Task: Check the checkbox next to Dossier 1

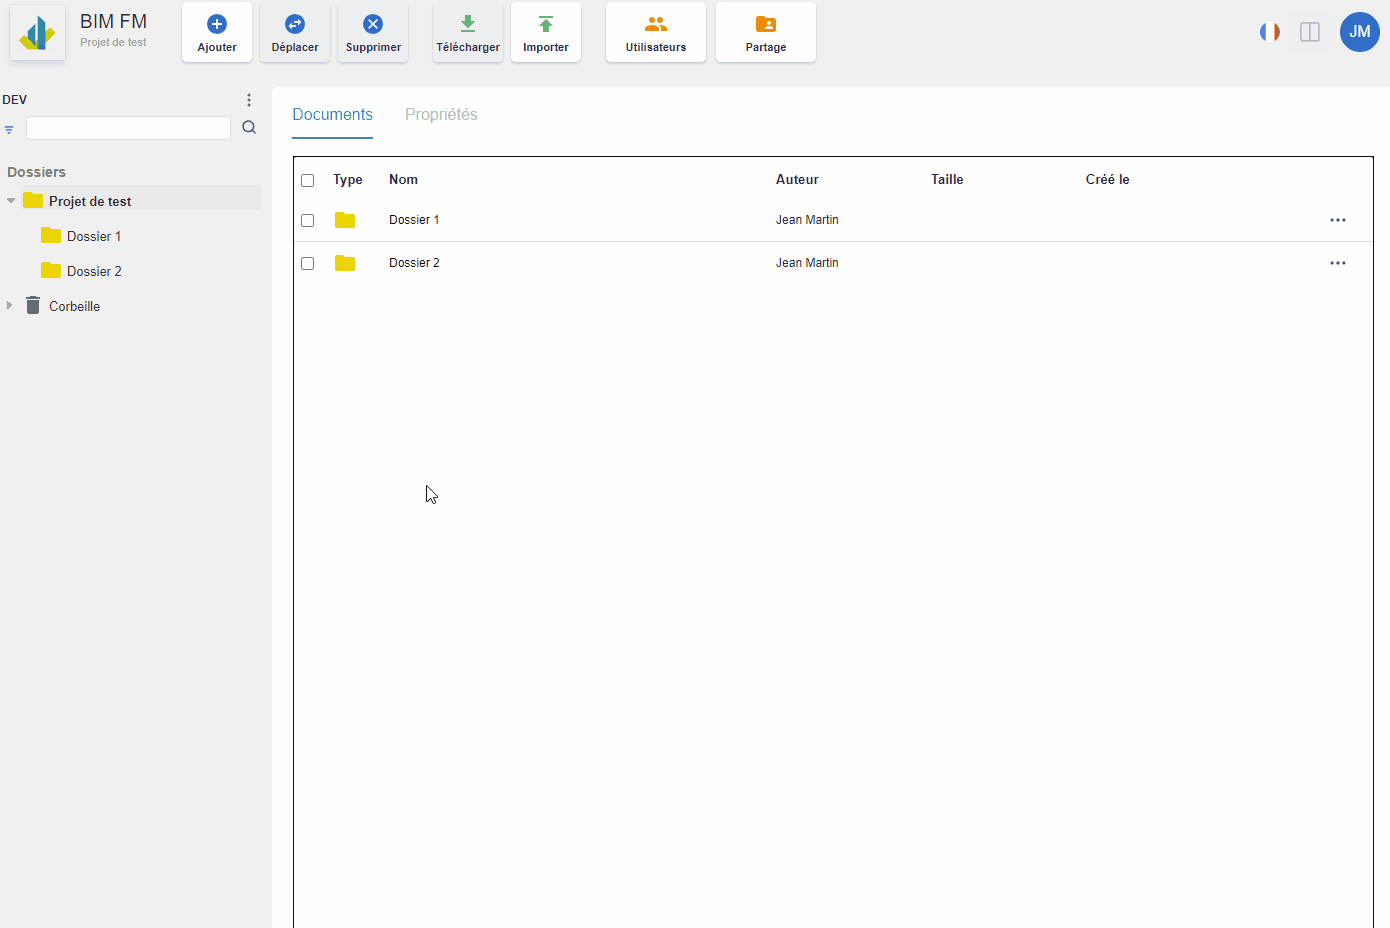Action: pos(307,220)
